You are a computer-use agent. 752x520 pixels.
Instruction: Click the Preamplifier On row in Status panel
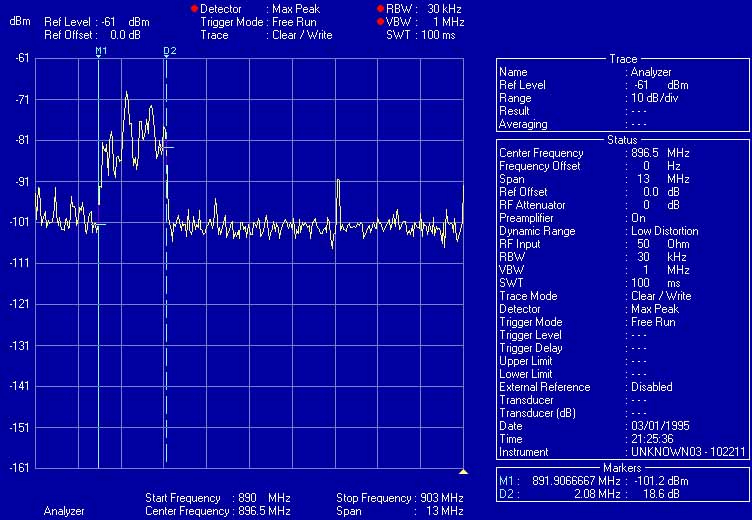(x=620, y=218)
